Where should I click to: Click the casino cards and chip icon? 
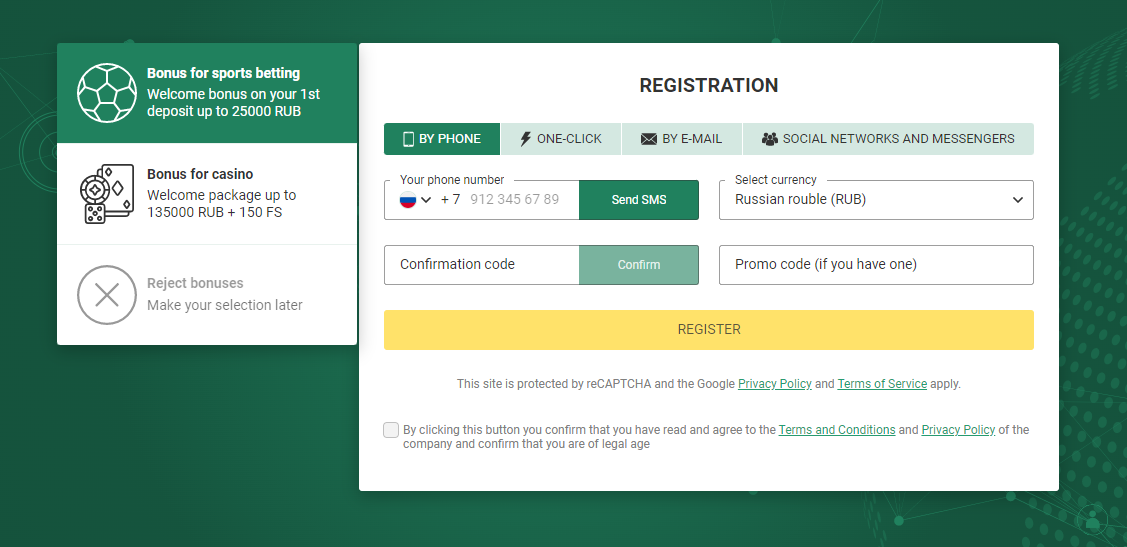106,194
